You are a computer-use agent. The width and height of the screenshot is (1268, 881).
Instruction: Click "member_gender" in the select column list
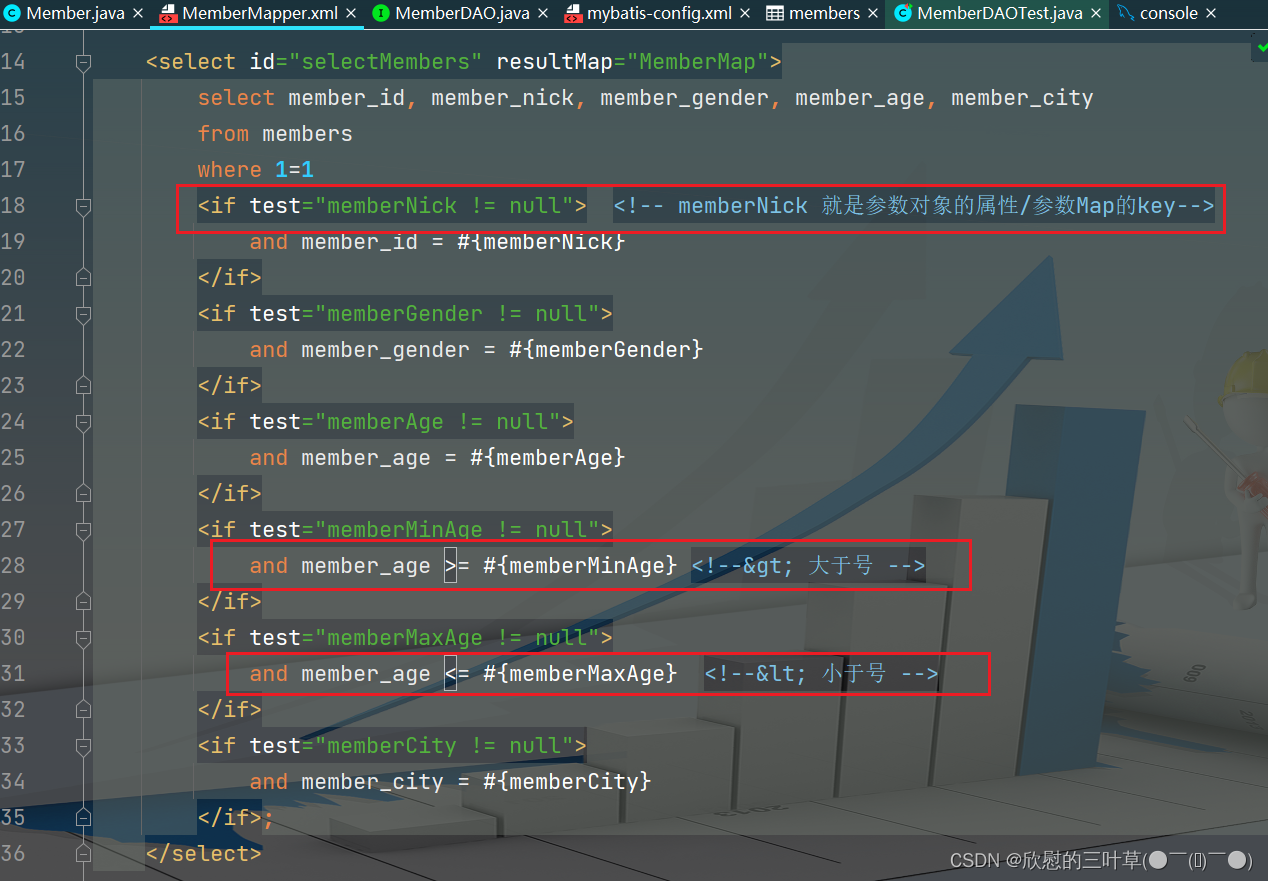pyautogui.click(x=684, y=98)
